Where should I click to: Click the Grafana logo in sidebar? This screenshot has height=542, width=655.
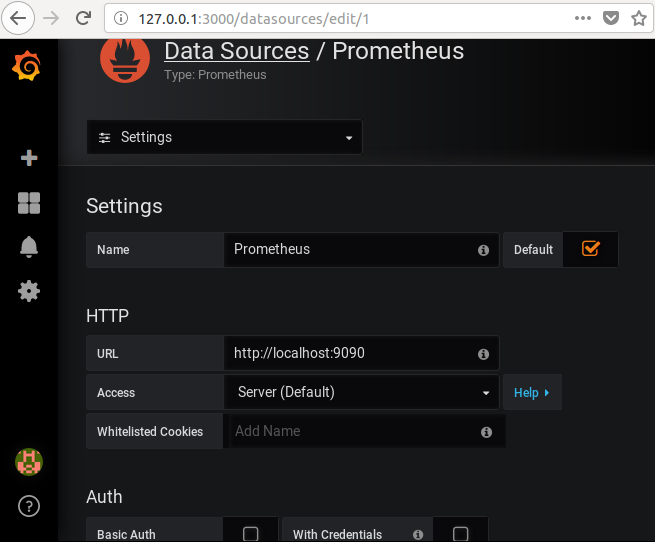pyautogui.click(x=26, y=65)
